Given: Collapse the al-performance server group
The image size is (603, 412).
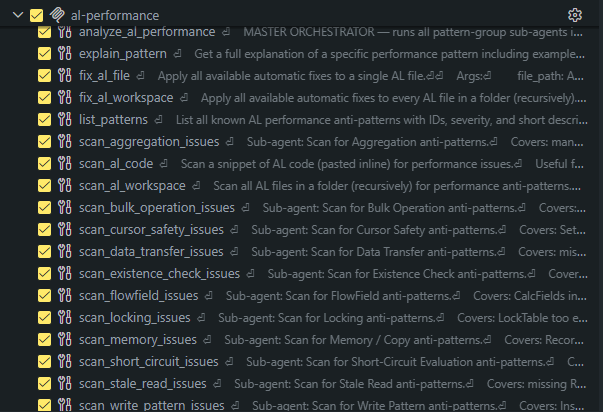Looking at the screenshot, I should point(18,15).
